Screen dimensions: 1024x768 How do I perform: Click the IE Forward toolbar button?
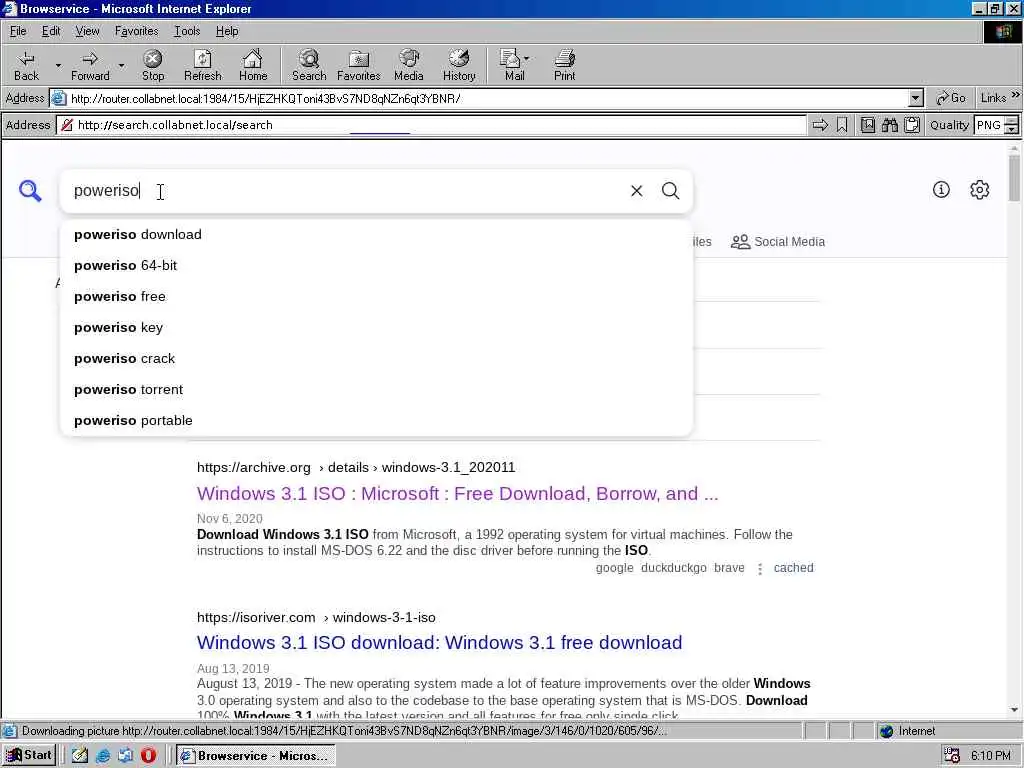click(89, 65)
